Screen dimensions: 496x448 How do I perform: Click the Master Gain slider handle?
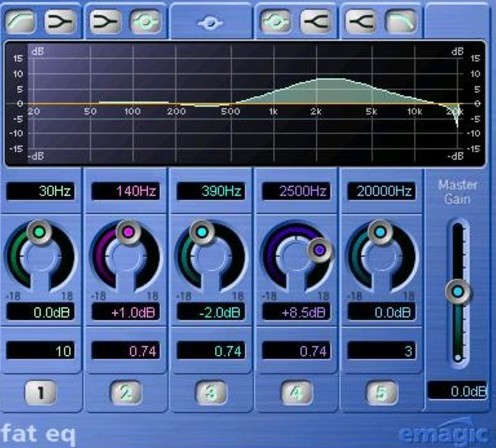point(458,292)
